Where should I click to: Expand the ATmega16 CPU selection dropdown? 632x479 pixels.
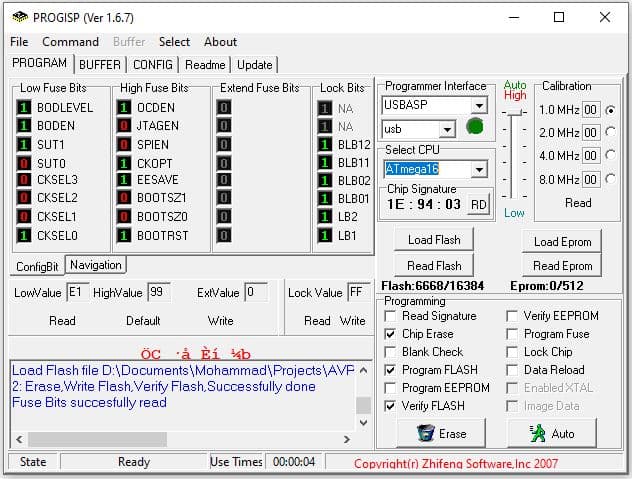(479, 169)
